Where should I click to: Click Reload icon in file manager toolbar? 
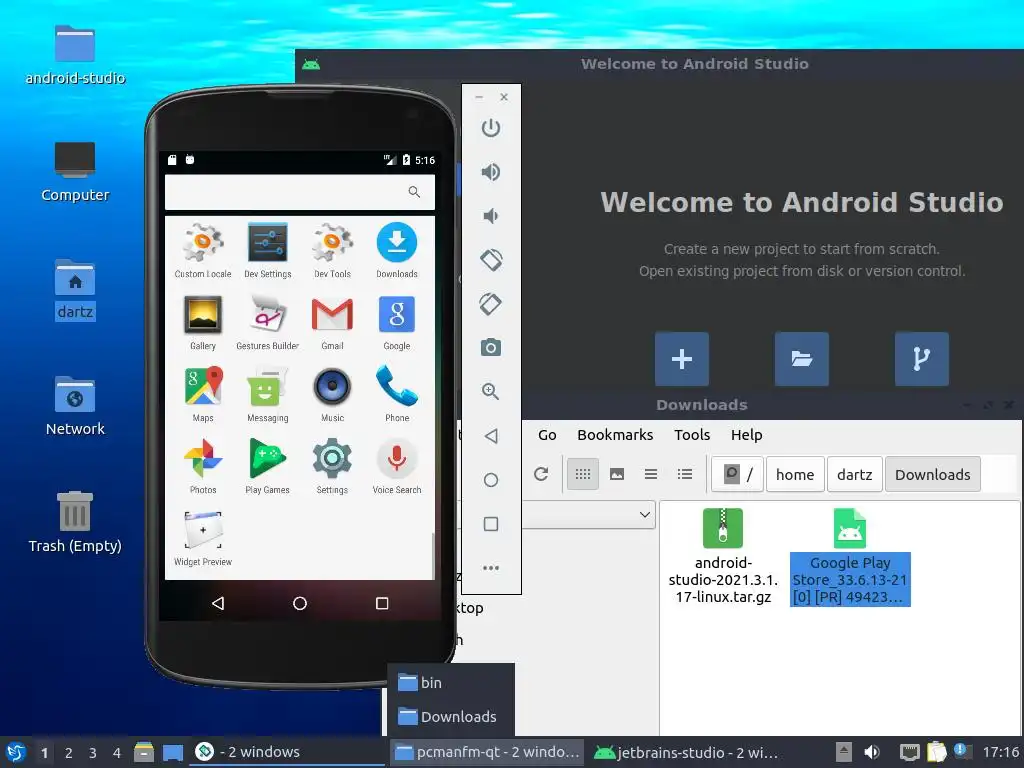coord(541,474)
